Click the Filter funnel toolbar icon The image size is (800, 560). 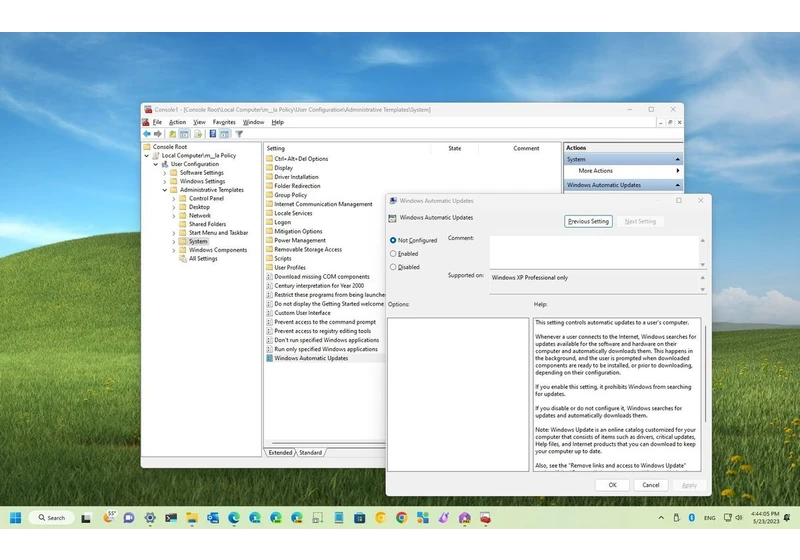[239, 134]
